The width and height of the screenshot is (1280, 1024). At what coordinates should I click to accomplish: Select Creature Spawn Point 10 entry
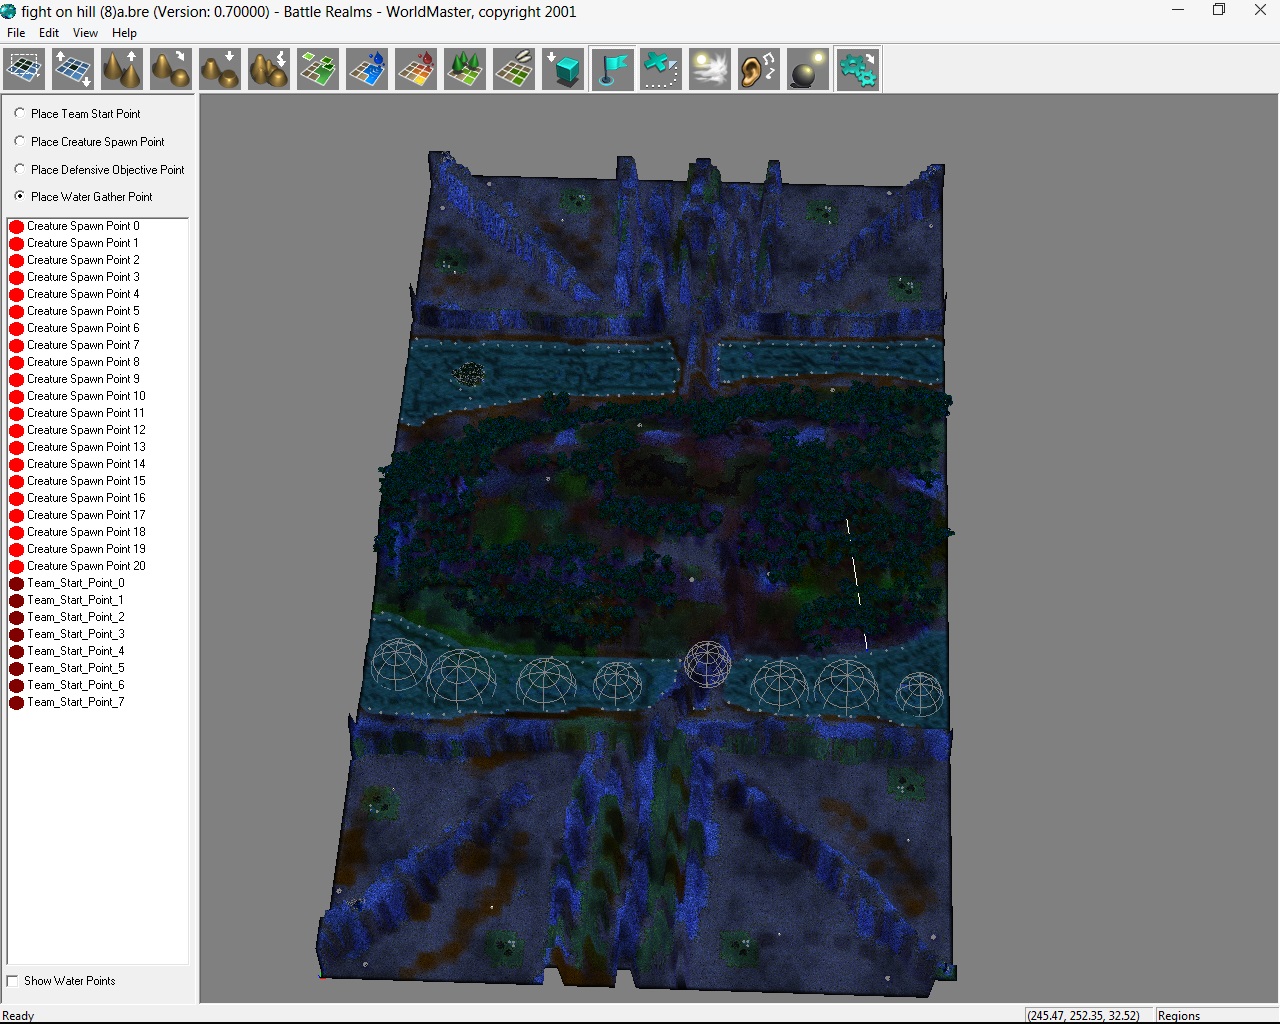tap(78, 396)
